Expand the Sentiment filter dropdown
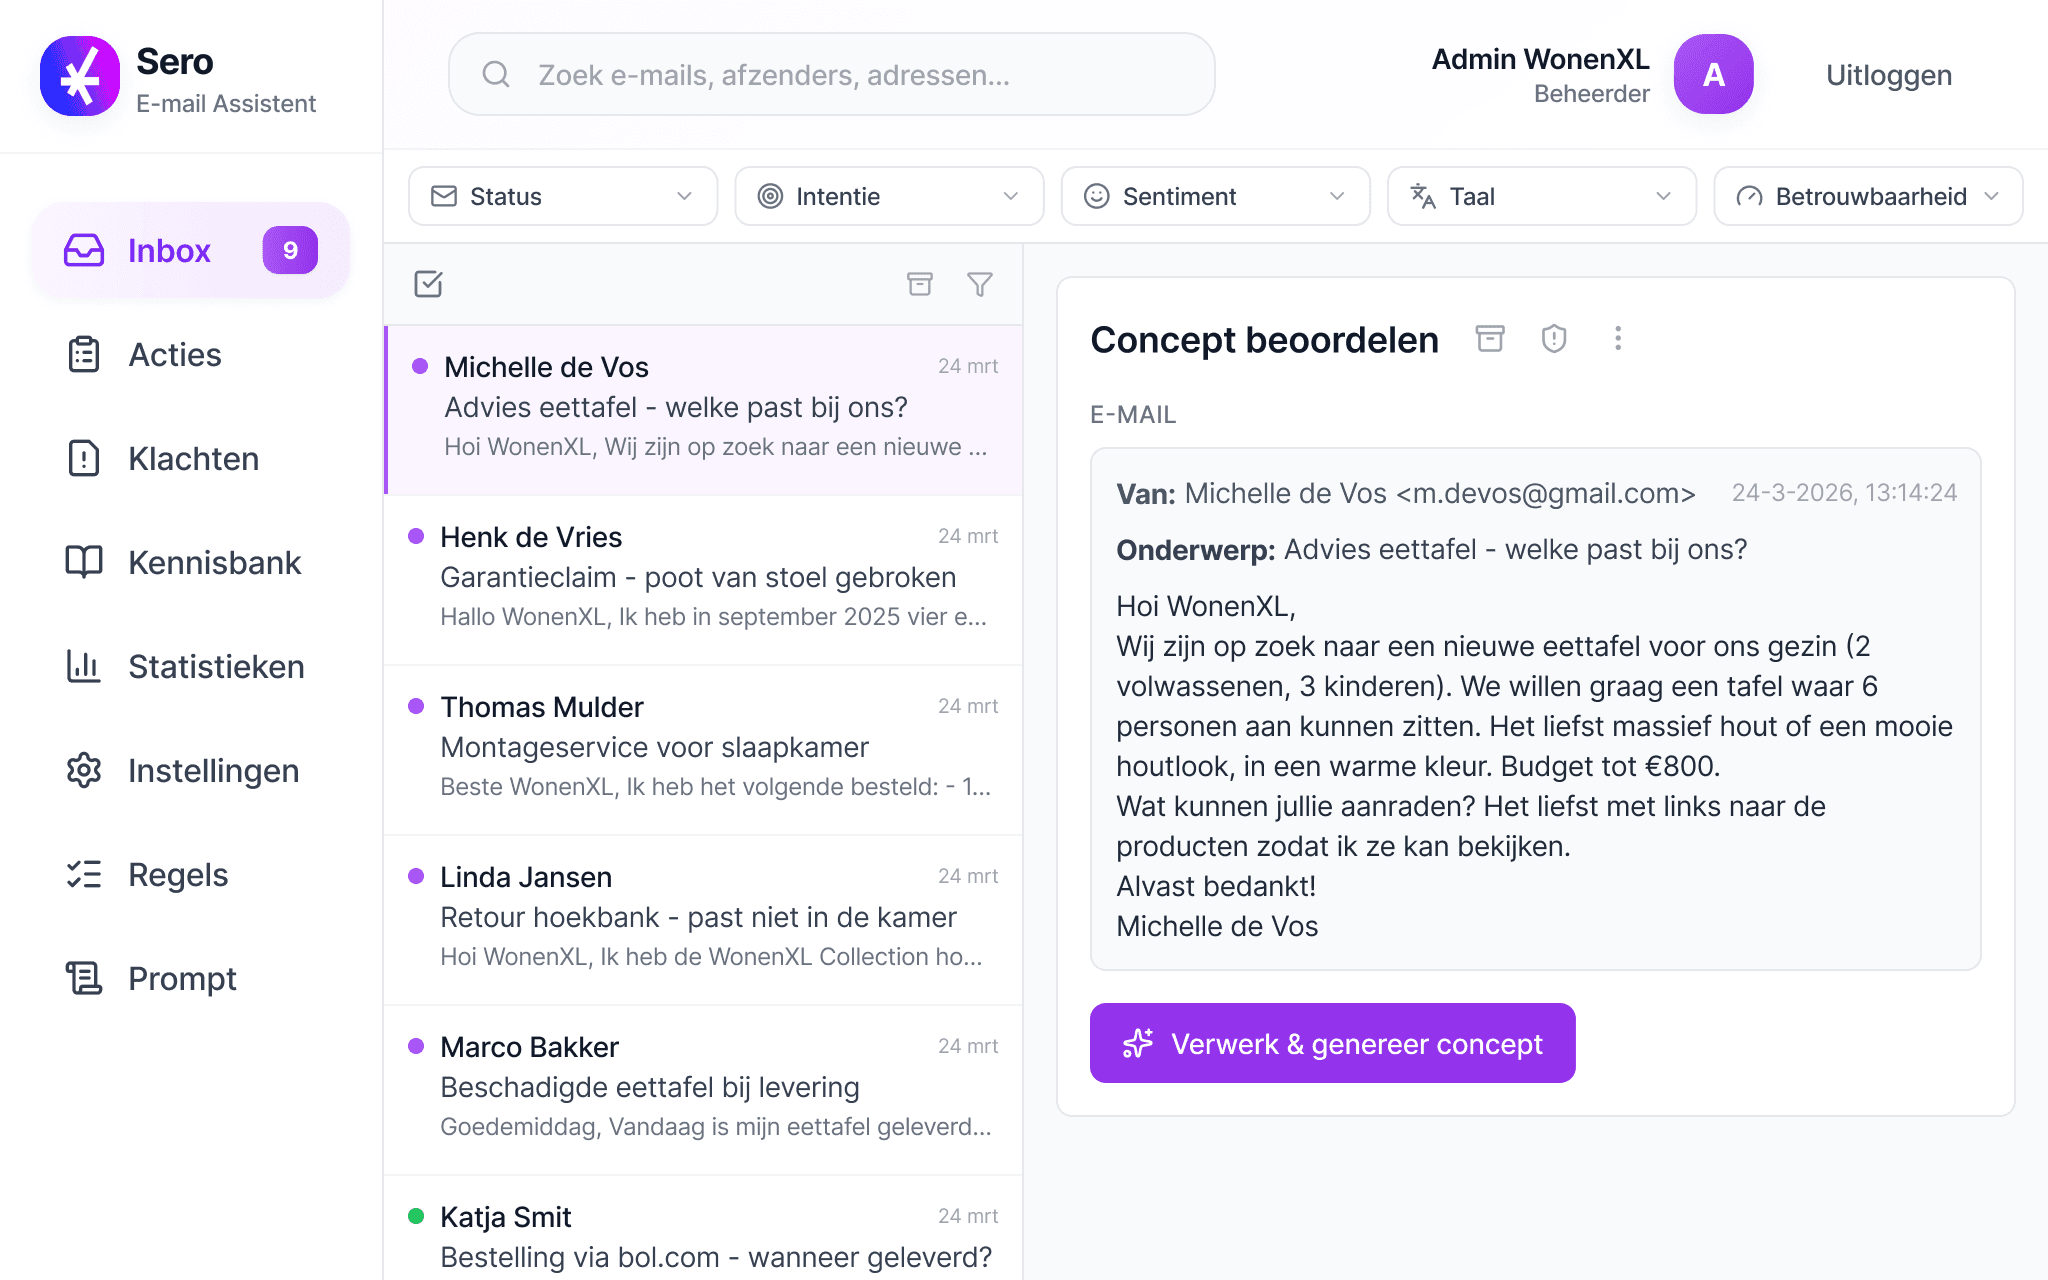The image size is (2048, 1280). click(1214, 196)
